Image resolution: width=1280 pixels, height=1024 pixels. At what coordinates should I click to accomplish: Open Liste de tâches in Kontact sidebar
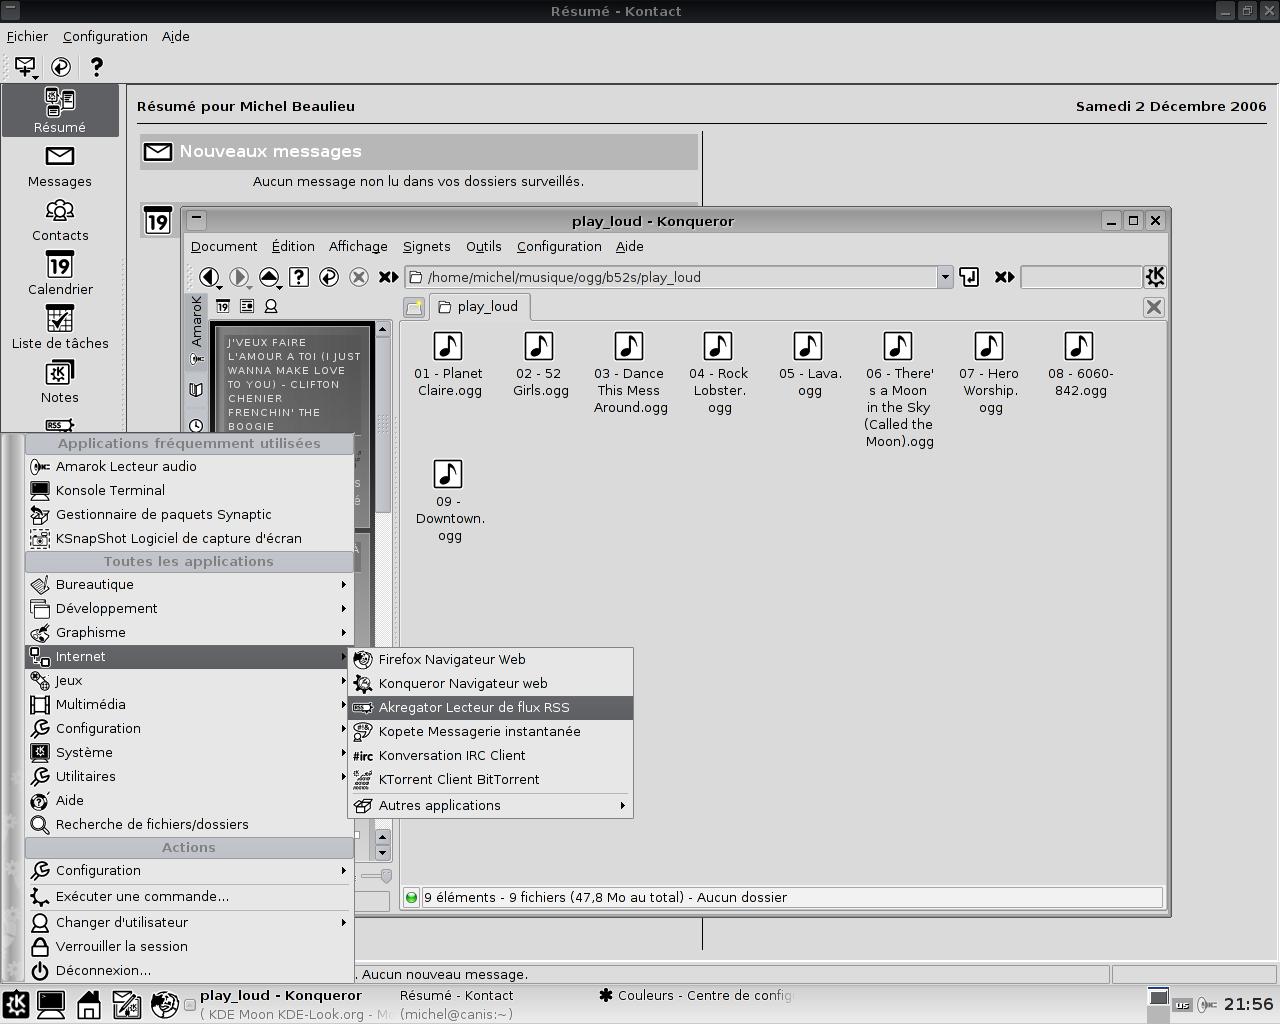coord(60,327)
